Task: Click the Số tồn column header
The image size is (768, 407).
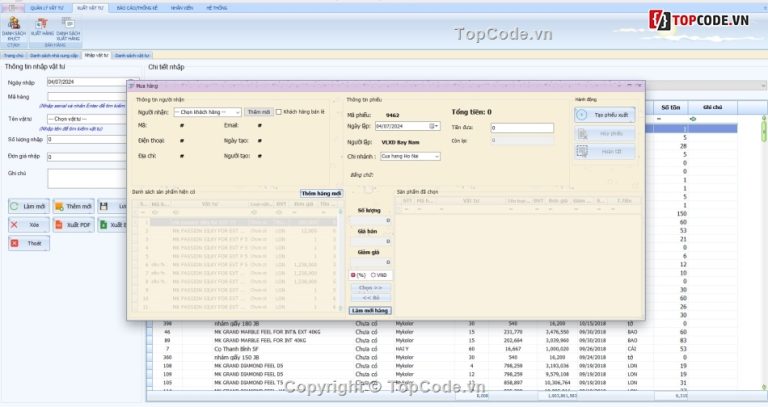Action: click(x=670, y=107)
